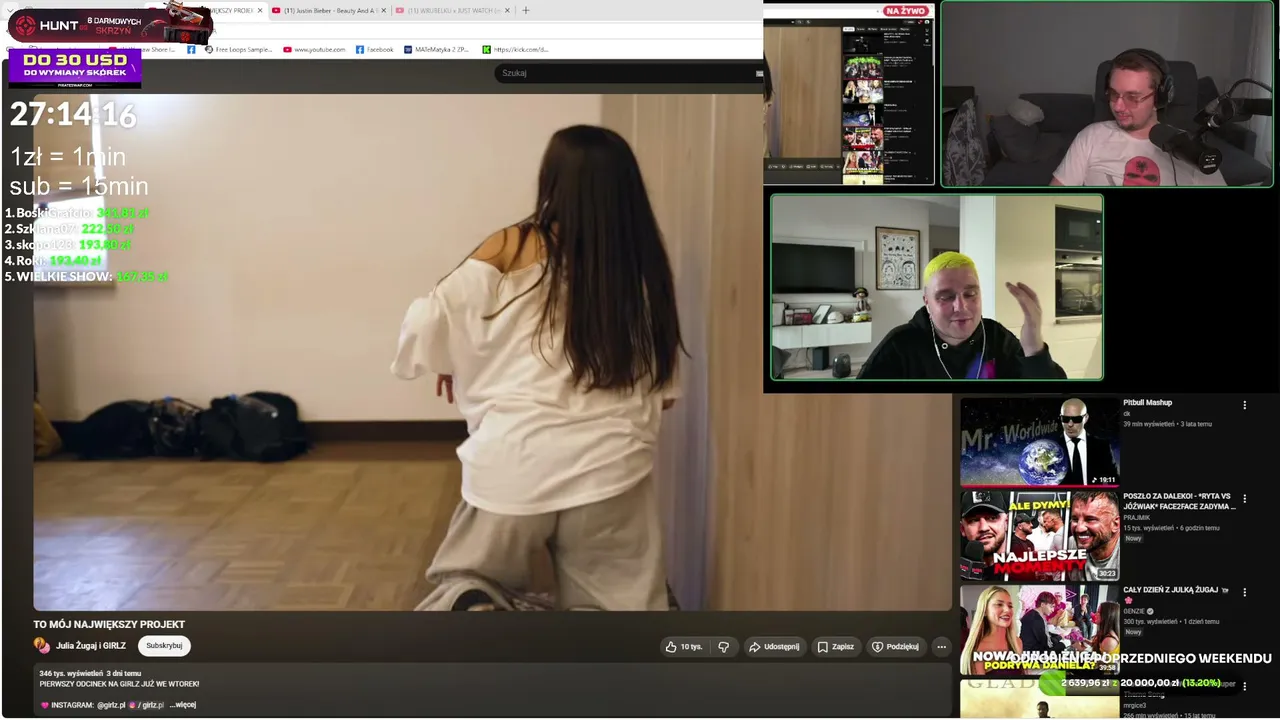Click the main video player
Screen dimensions: 1280x720
click(x=492, y=352)
